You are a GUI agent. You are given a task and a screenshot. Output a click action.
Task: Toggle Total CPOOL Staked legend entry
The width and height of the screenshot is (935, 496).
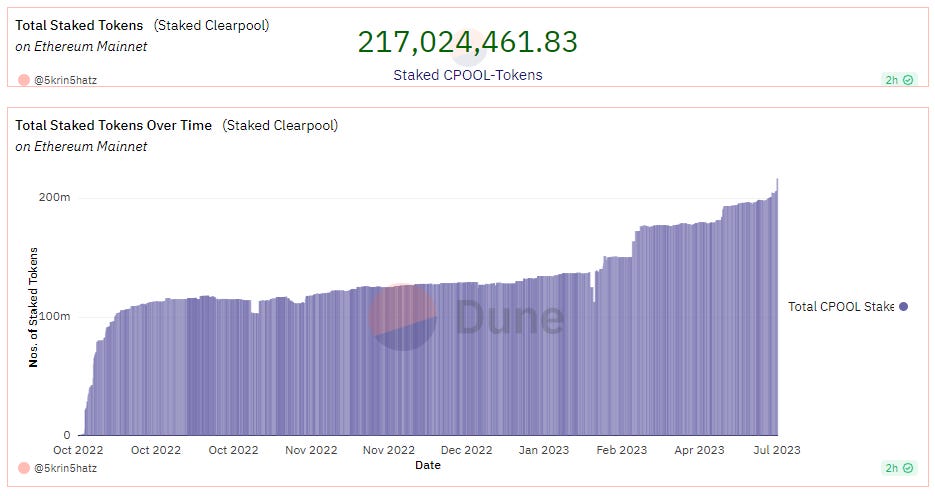point(847,306)
